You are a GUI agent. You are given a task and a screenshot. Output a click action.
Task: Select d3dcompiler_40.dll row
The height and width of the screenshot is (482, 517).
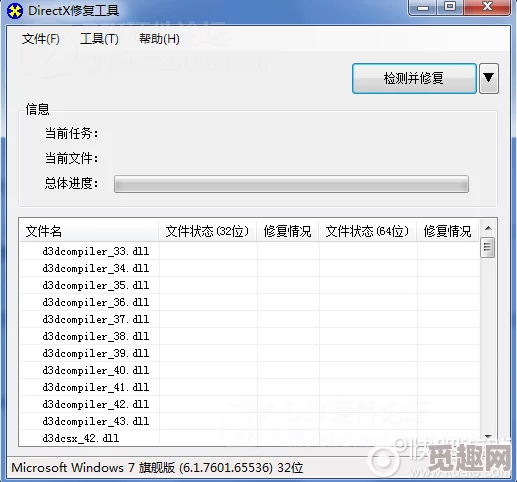click(x=249, y=370)
